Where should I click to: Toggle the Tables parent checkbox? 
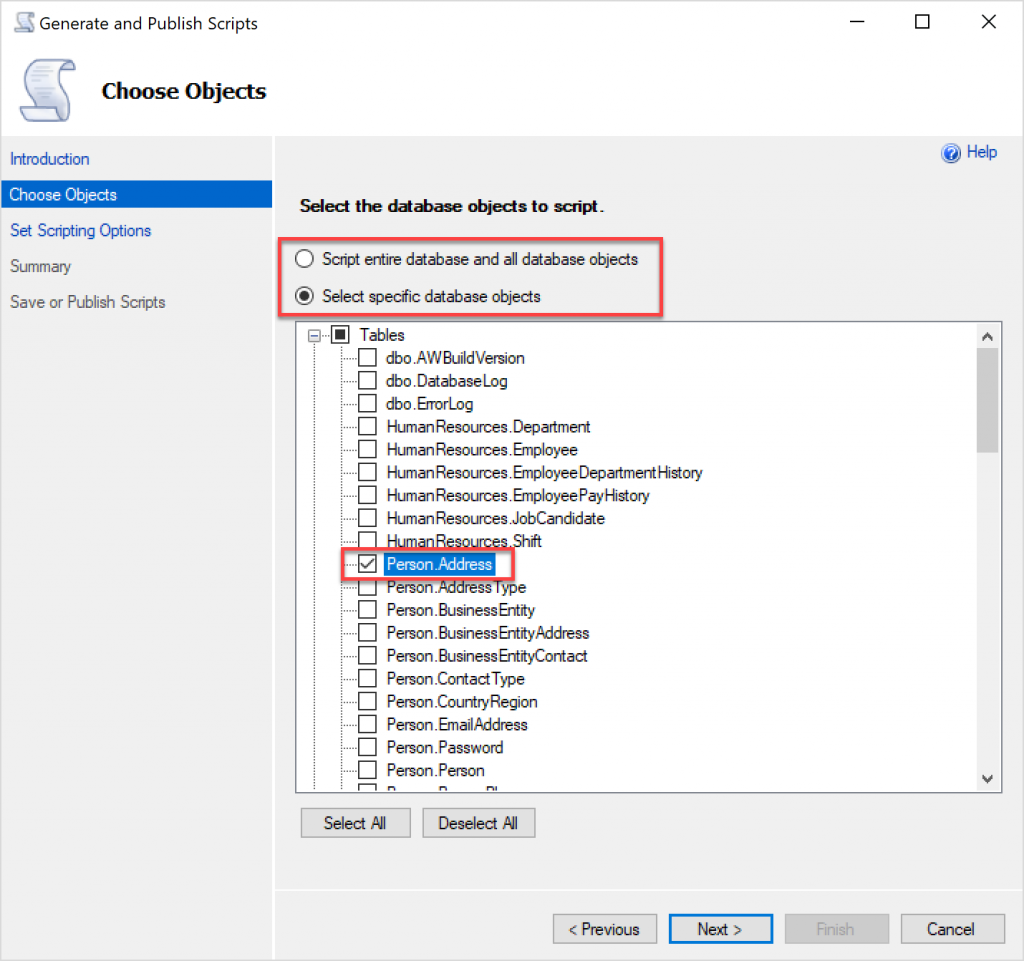(x=341, y=335)
